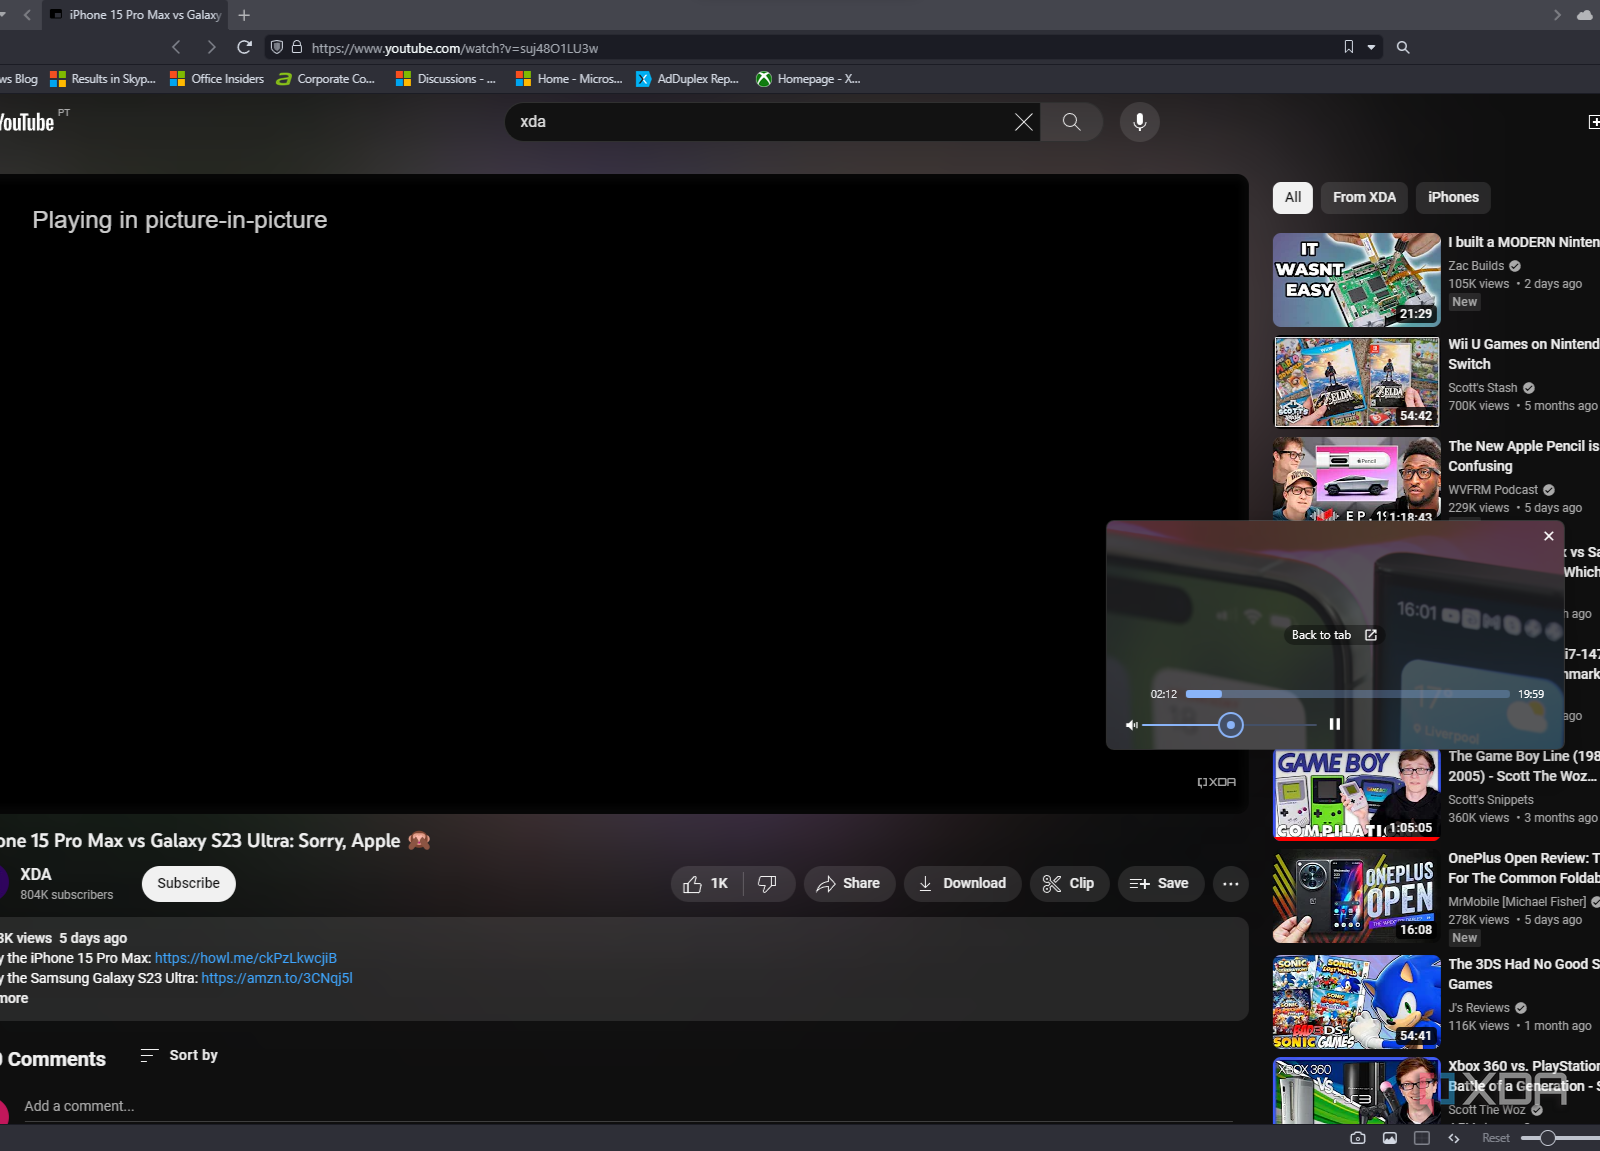
Task: Adjust the page zoom slider
Action: coord(1547,1138)
